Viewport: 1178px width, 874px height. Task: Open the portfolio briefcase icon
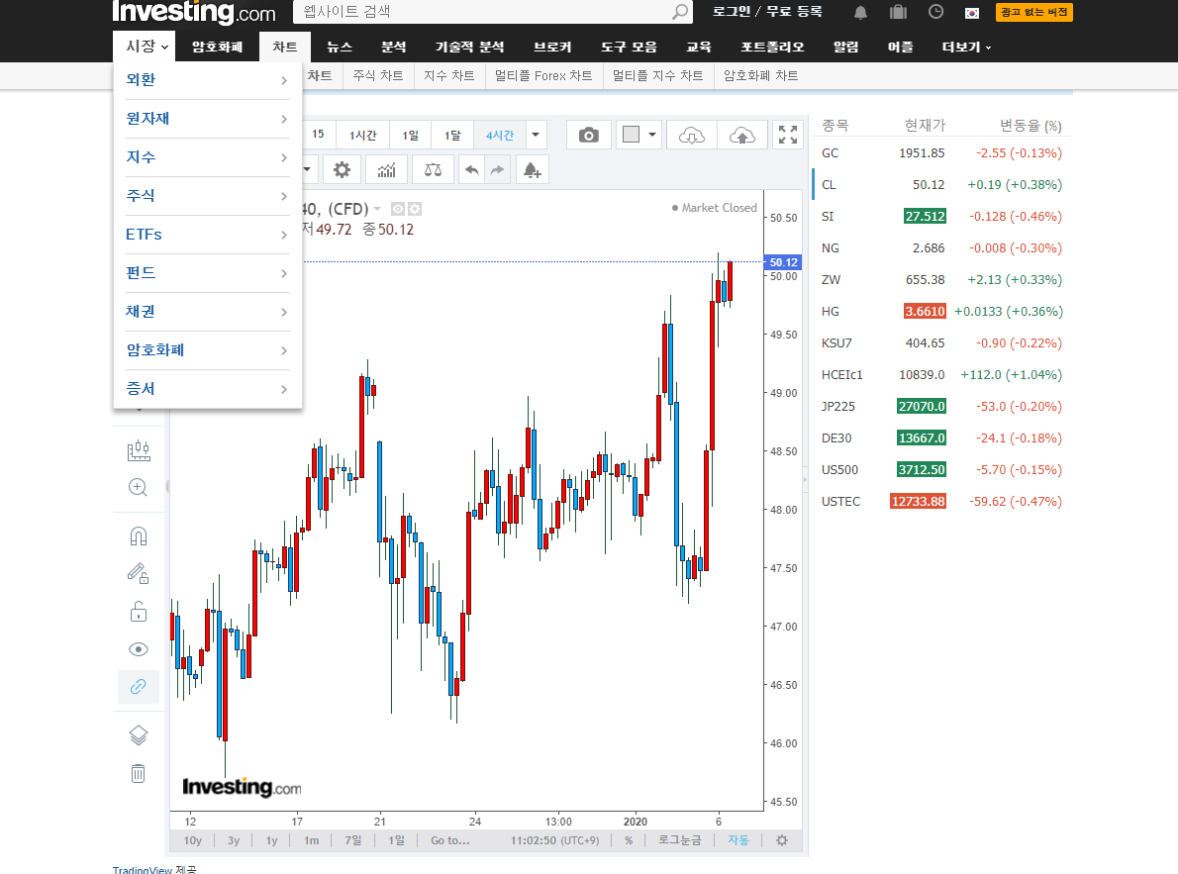click(898, 12)
